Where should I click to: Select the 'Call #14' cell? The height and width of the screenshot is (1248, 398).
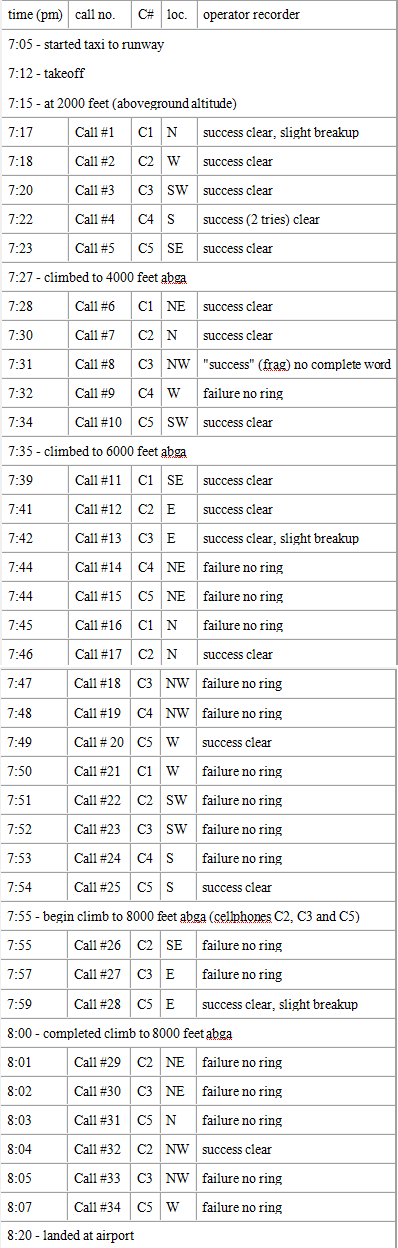click(x=99, y=567)
